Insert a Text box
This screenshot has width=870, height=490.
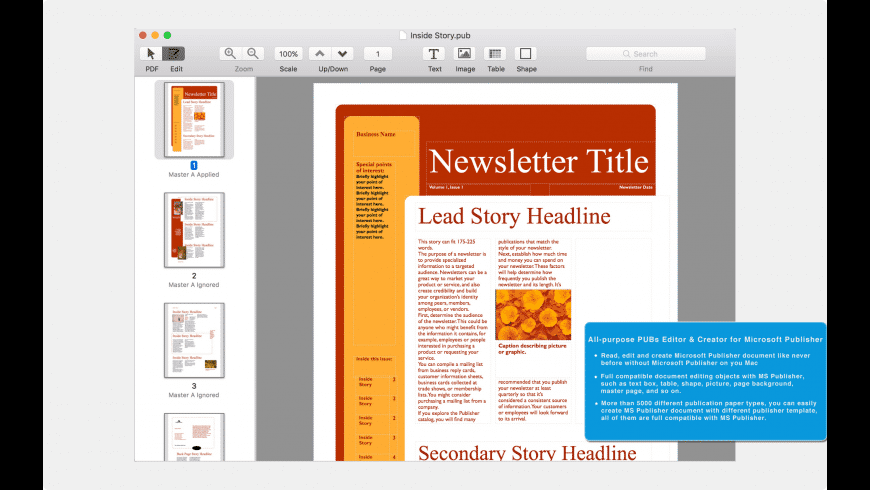click(434, 54)
